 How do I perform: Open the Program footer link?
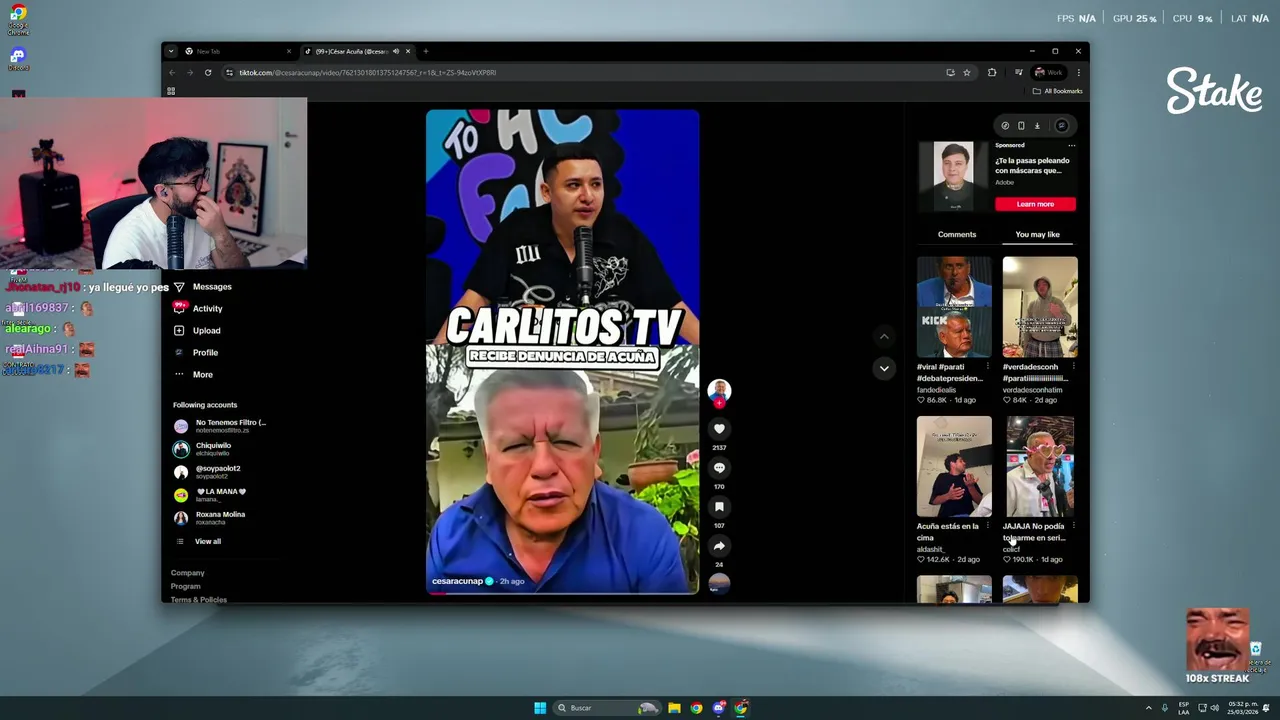185,586
